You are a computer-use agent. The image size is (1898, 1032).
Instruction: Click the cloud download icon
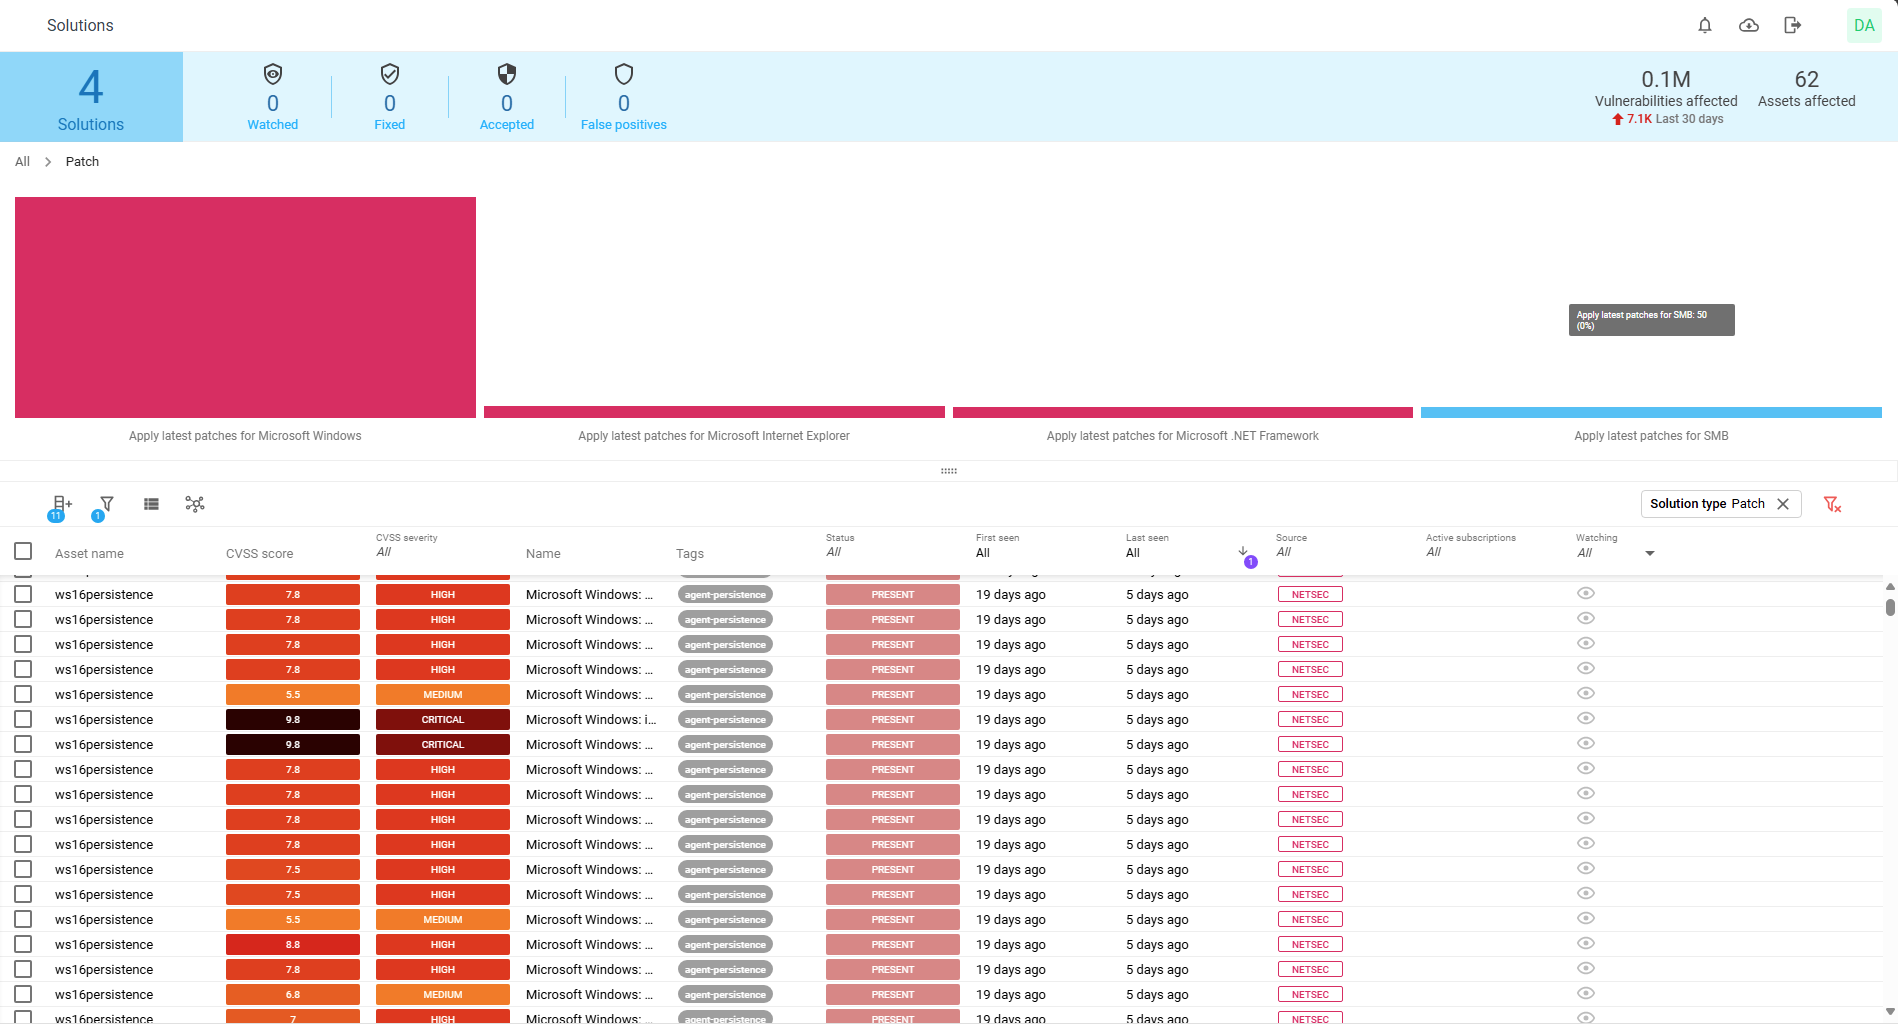click(1749, 26)
